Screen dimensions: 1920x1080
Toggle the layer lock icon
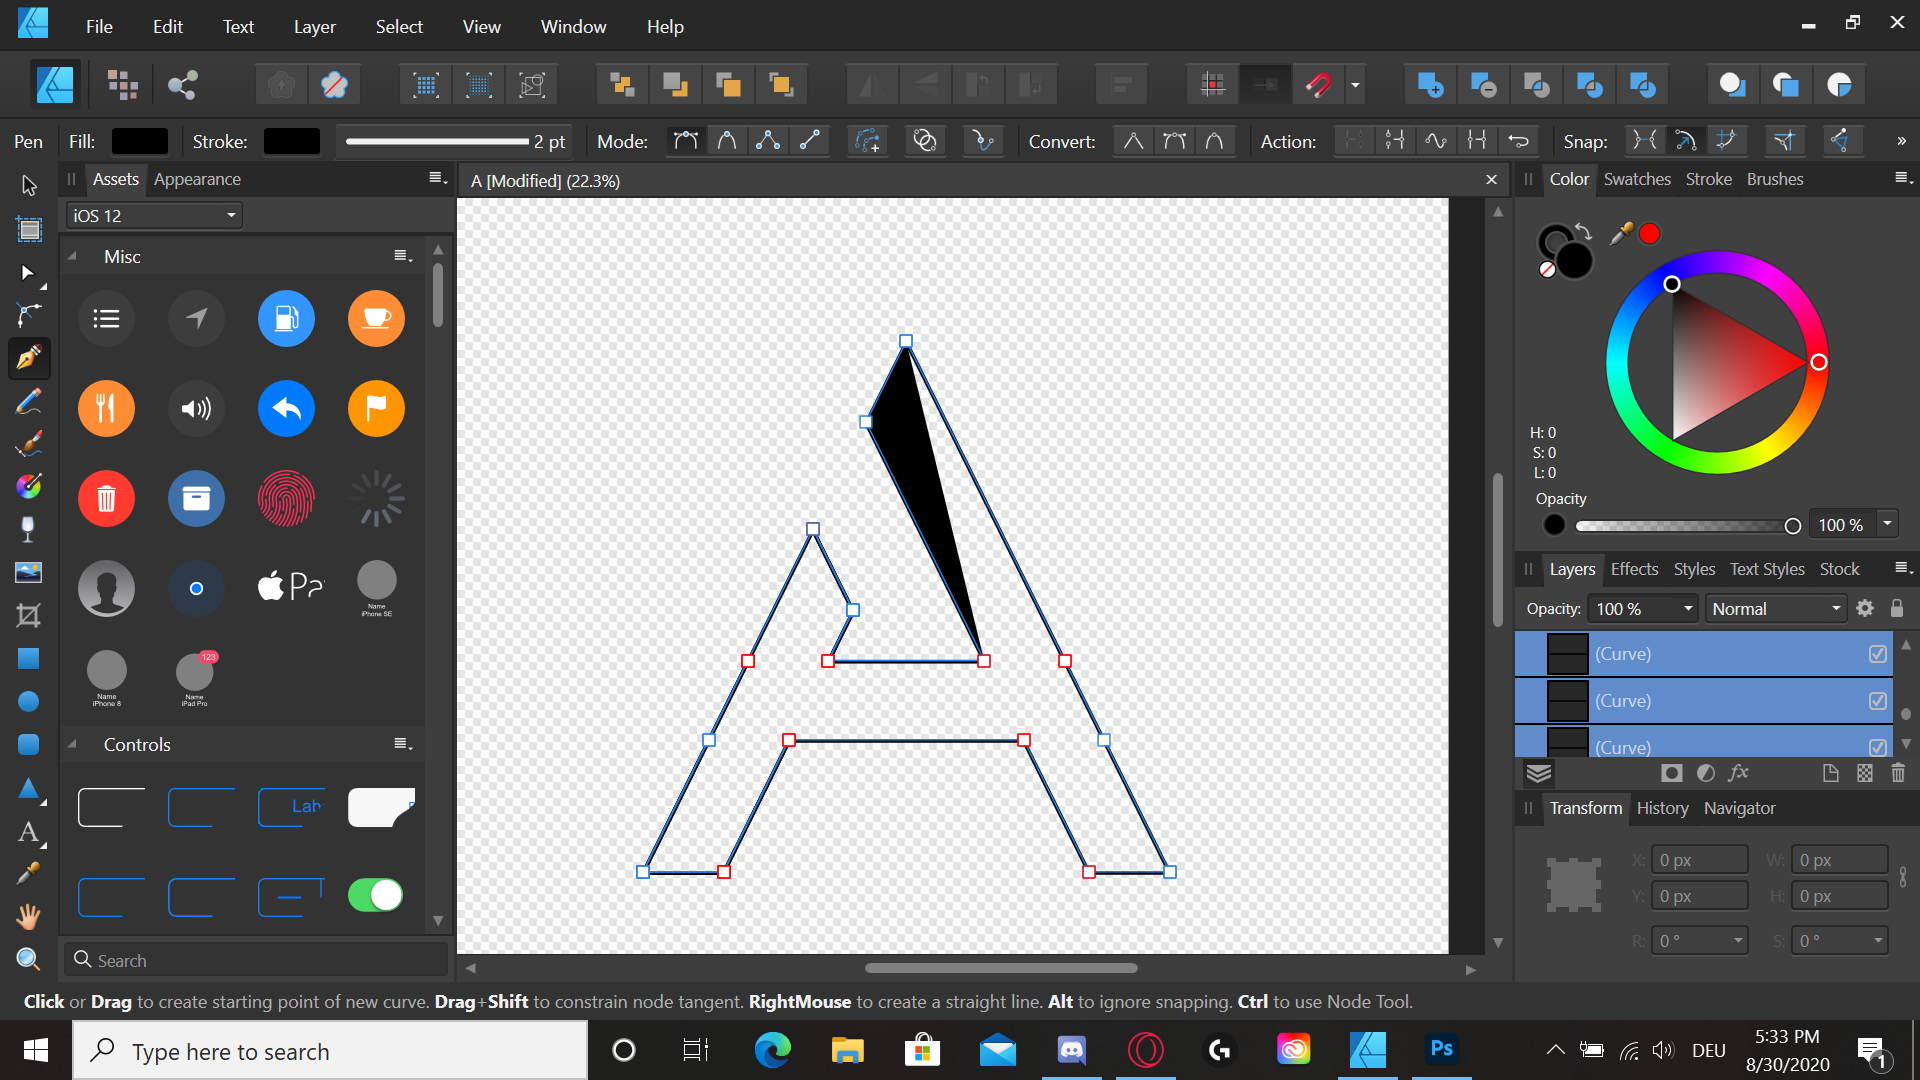tap(1897, 608)
